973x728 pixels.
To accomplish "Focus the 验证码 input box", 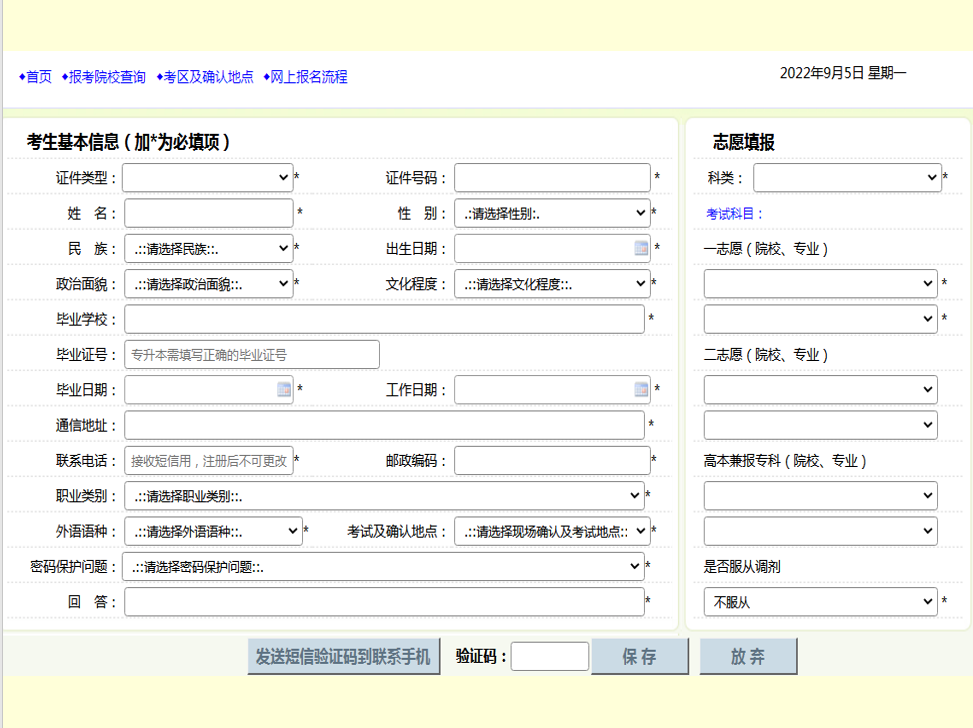I will [x=550, y=657].
